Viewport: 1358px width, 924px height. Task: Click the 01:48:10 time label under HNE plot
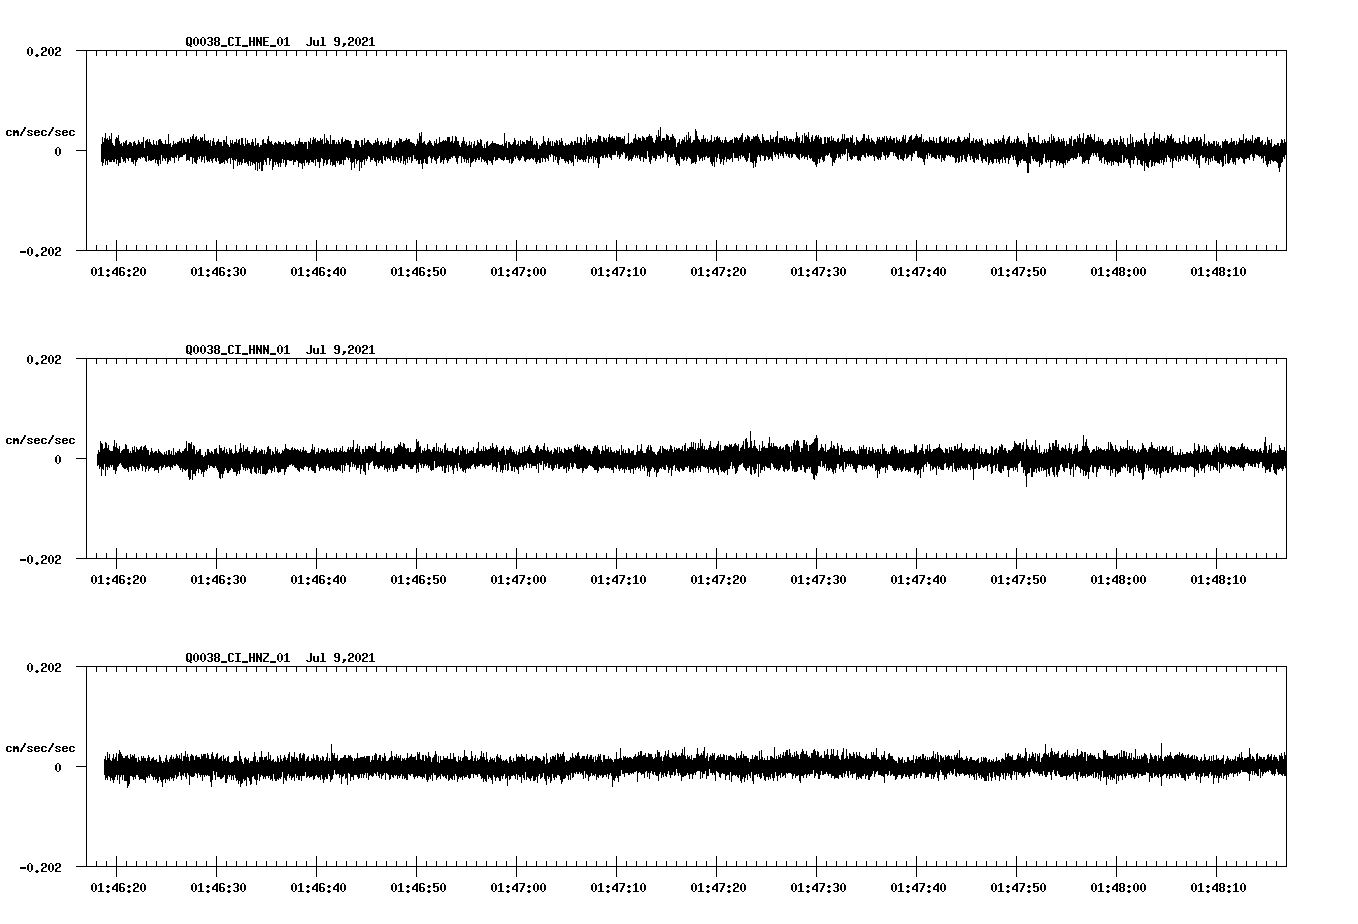[x=1218, y=272]
